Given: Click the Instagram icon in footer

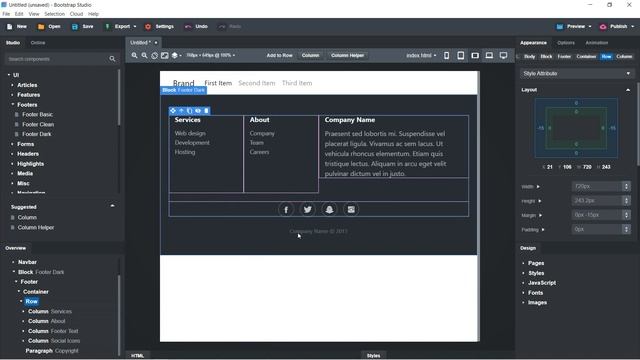Looking at the screenshot, I should (x=351, y=209).
